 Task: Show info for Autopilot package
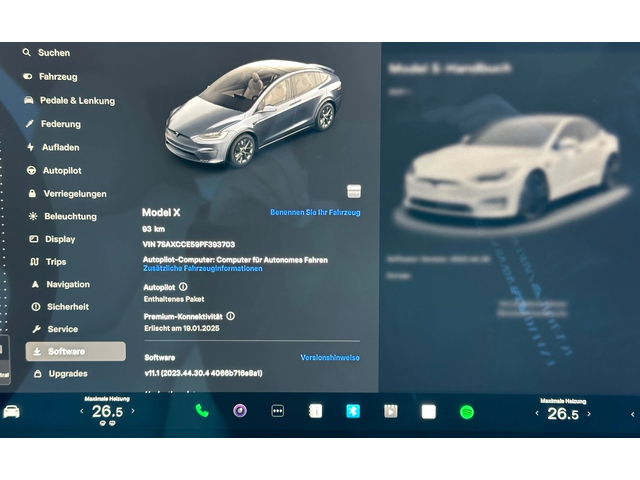[x=183, y=287]
